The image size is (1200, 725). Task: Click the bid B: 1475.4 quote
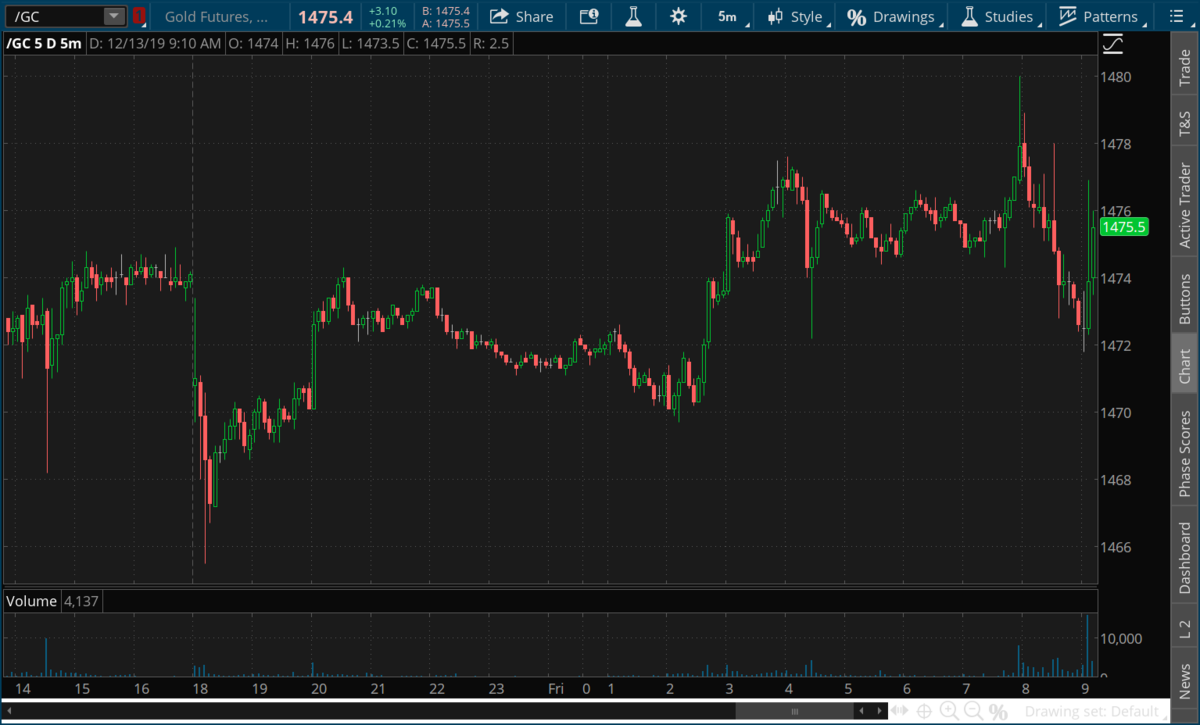446,10
